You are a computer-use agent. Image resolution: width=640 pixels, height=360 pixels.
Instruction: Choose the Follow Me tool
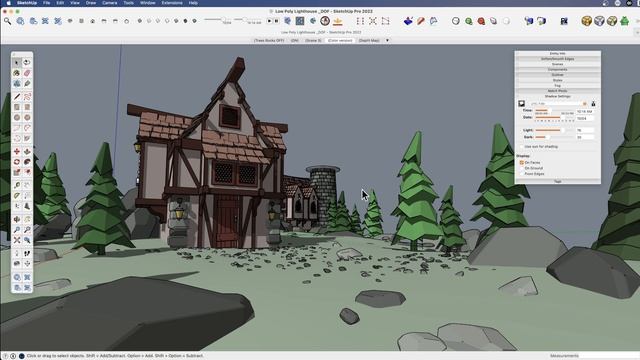coord(27,162)
